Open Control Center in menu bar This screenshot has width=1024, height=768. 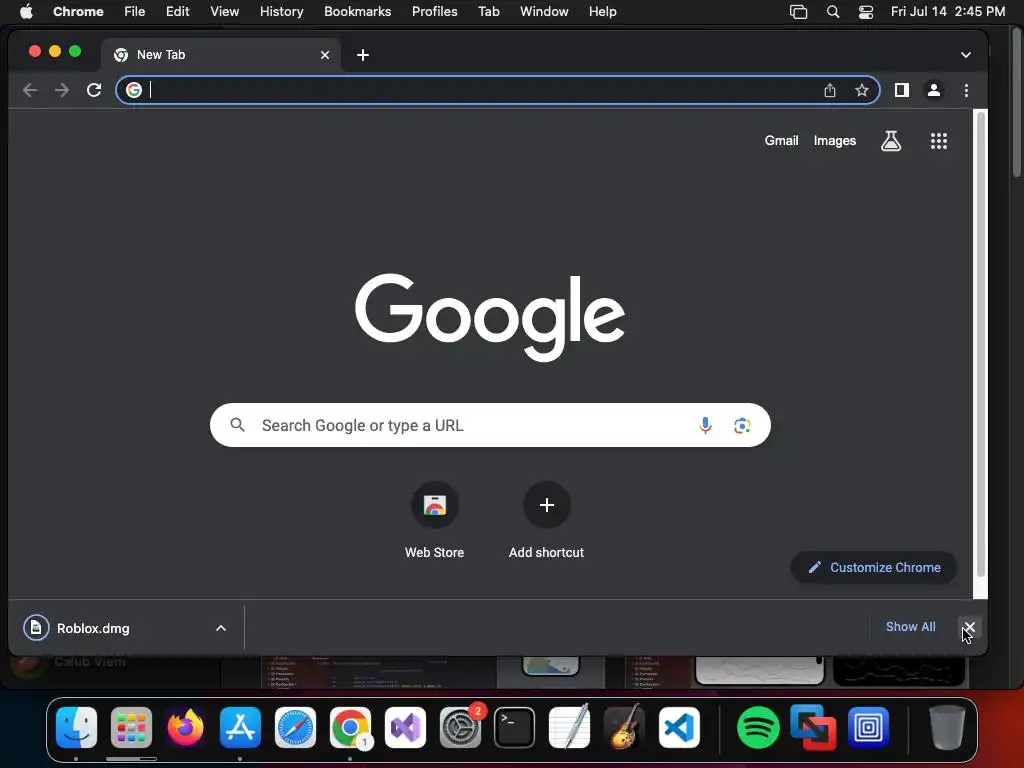tap(866, 12)
